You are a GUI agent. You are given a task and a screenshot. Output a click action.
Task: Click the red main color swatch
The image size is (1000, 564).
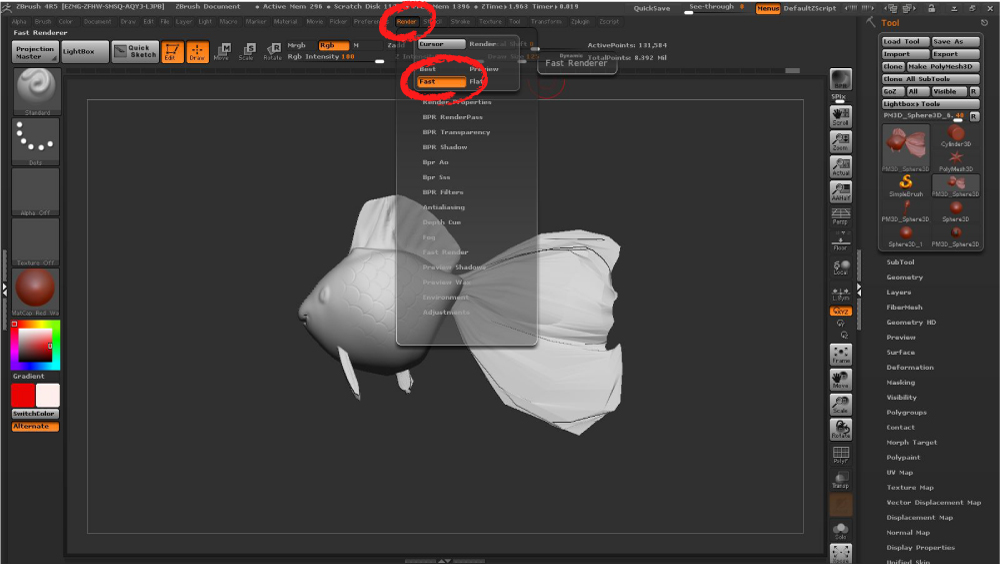[x=23, y=395]
